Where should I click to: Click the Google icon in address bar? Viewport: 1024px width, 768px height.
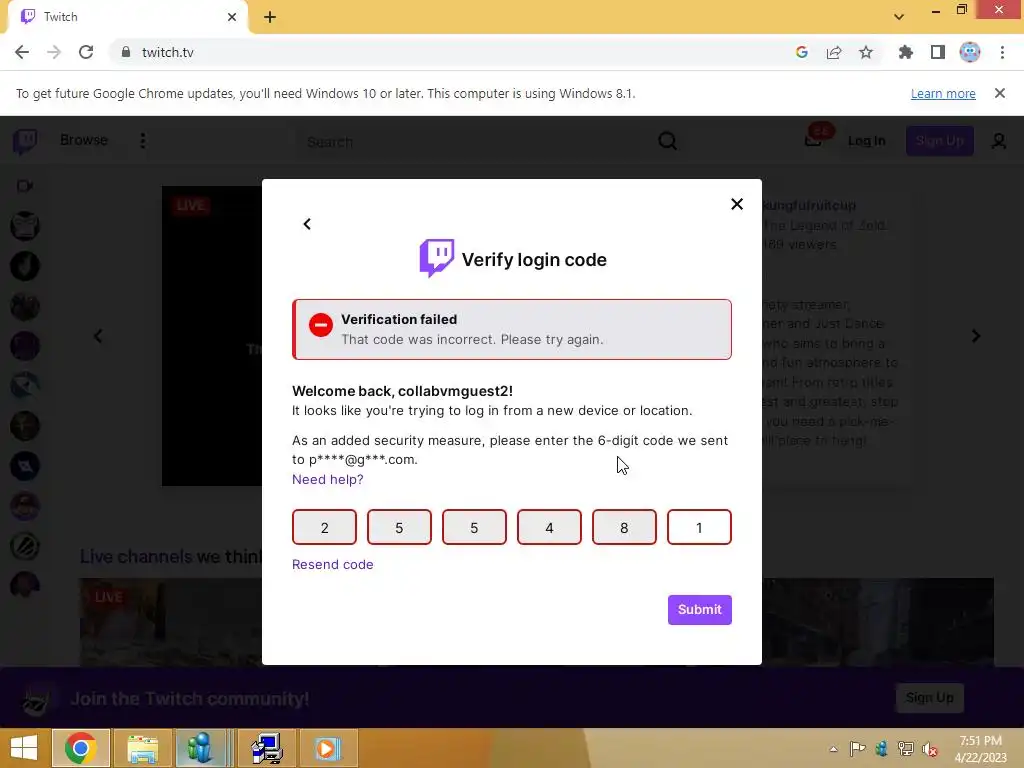click(x=802, y=52)
